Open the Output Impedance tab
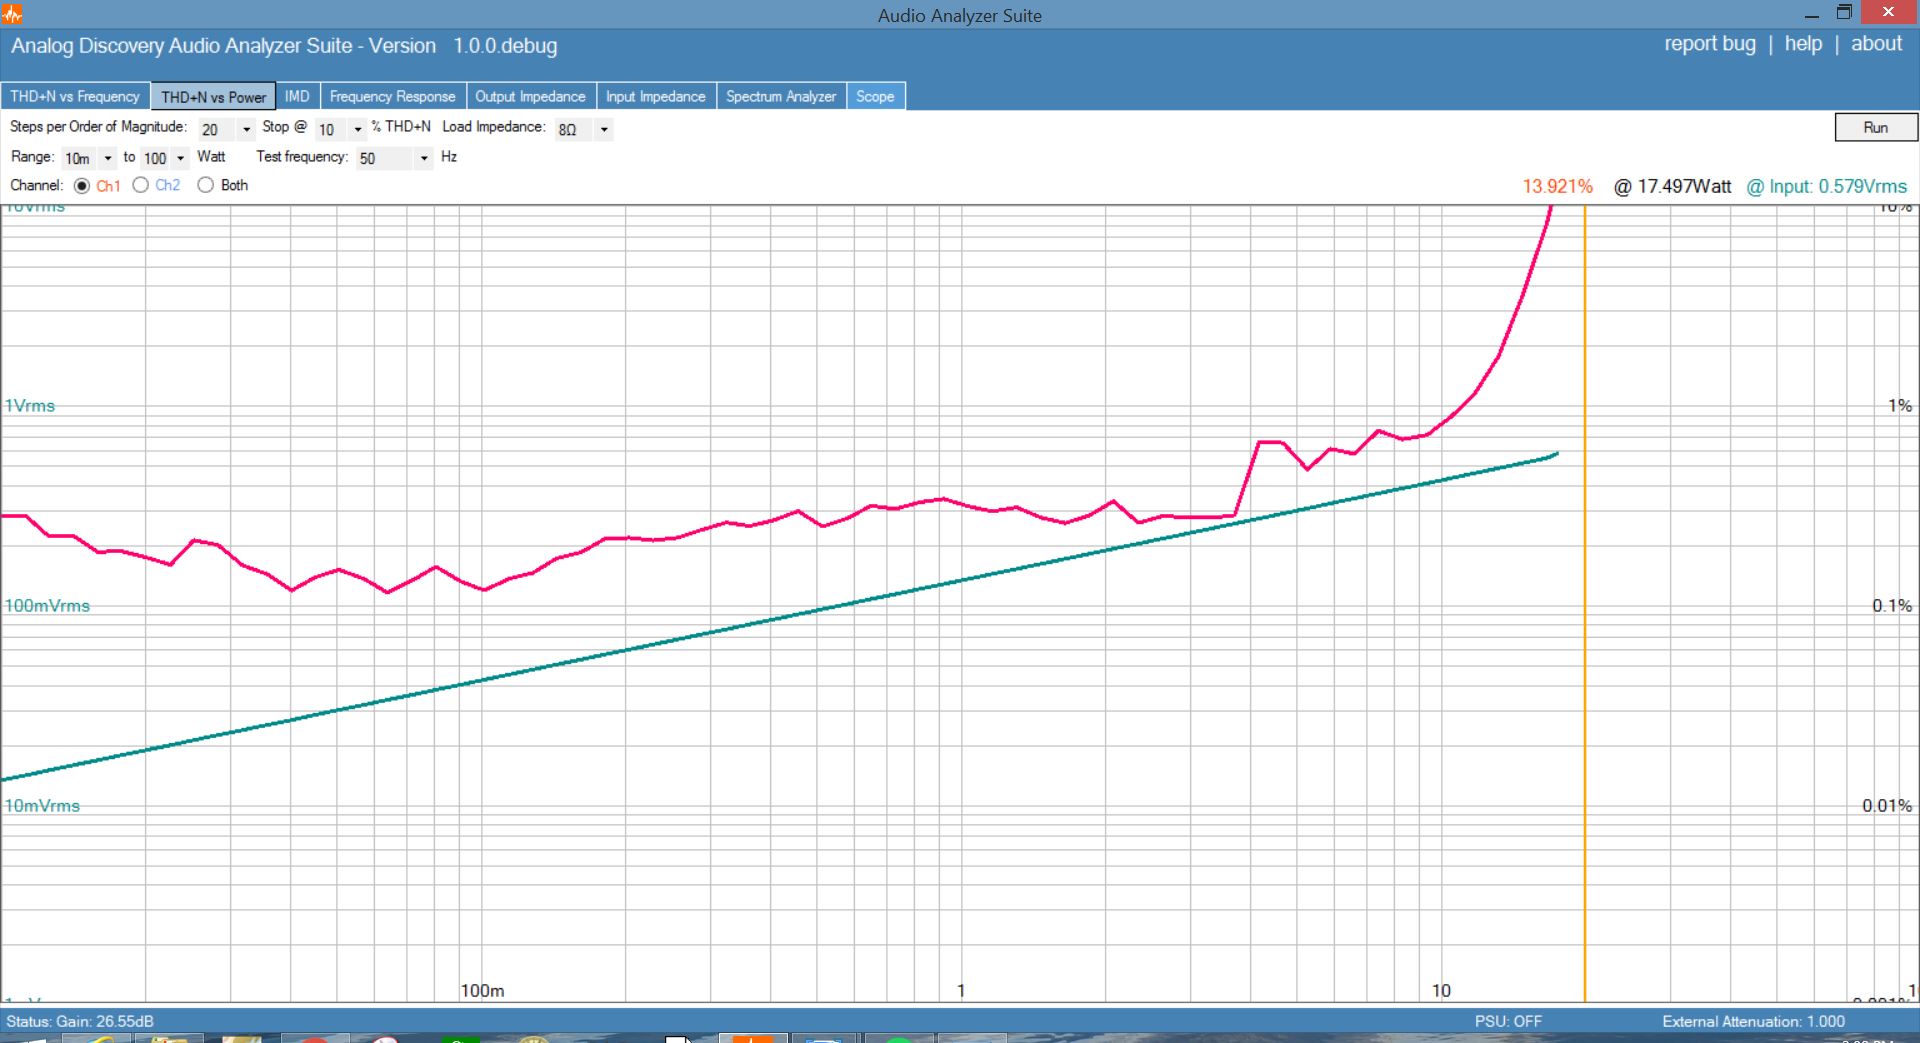 click(530, 96)
